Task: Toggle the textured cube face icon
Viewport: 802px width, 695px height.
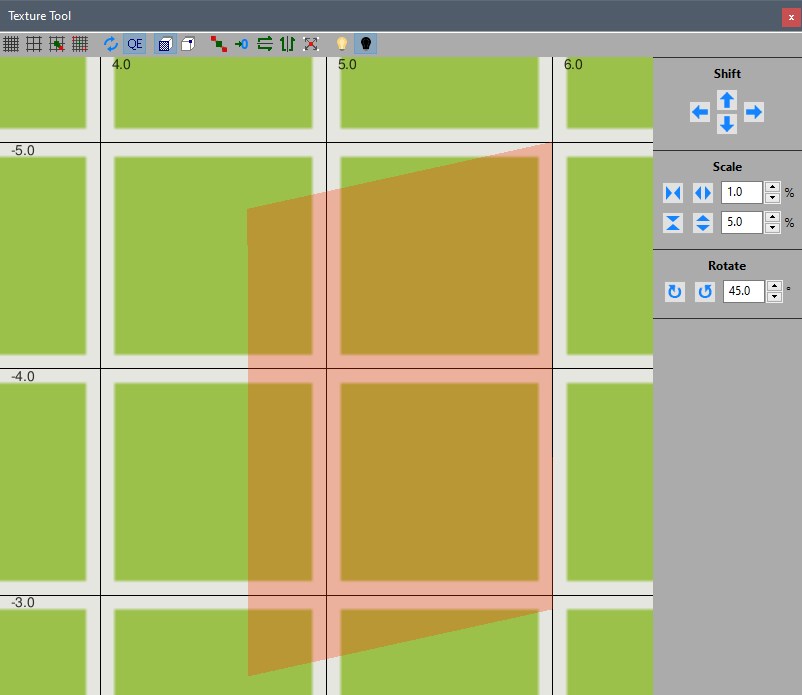Action: tap(165, 44)
